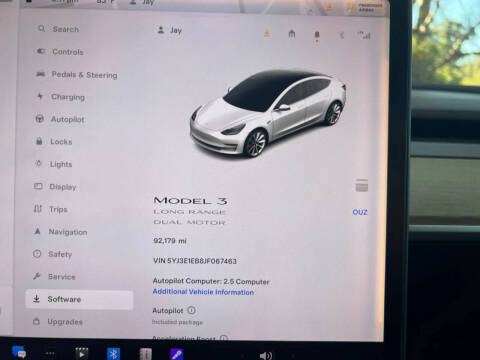Open Navigation arrow-icon settings
Image resolution: width=480 pixels, height=360 pixels.
pyautogui.click(x=60, y=232)
